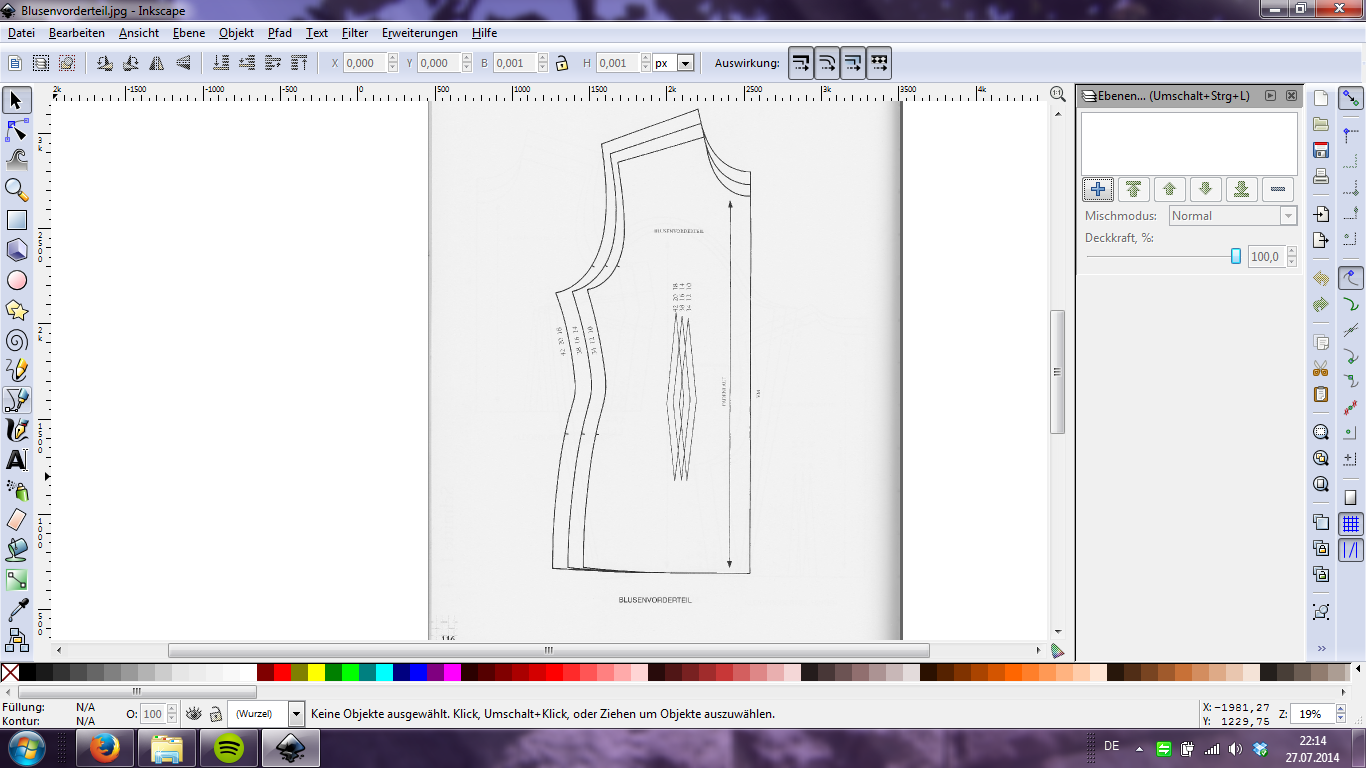Toggle current layer visibility eye in status bar
The image size is (1366, 768).
pos(193,714)
